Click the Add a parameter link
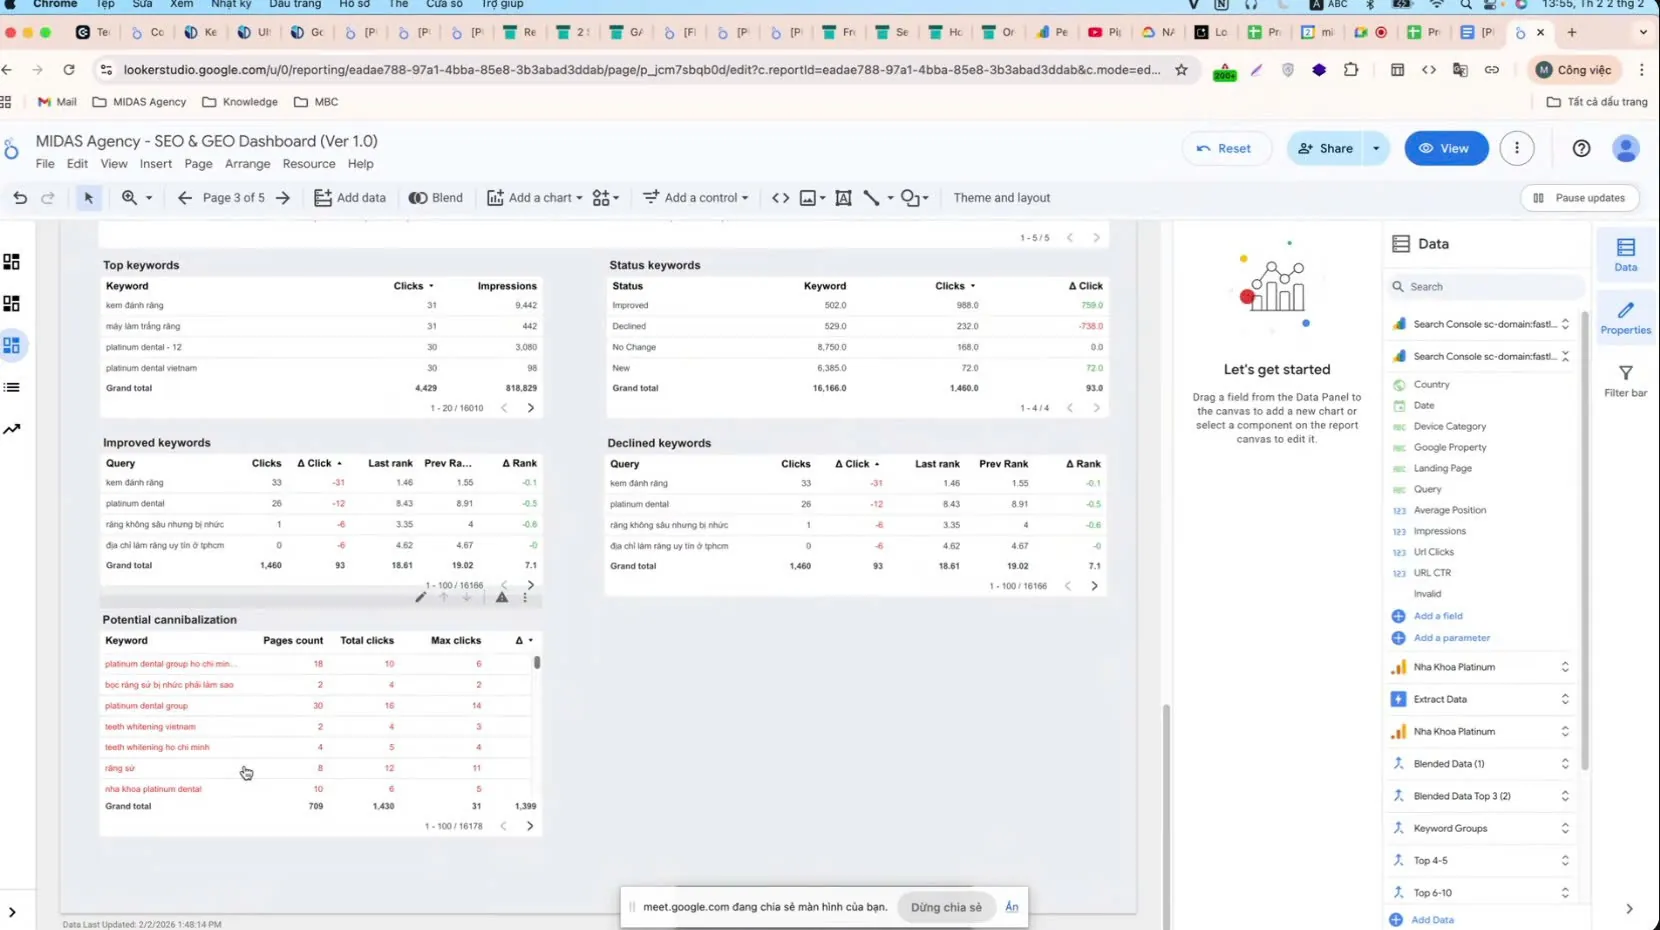 click(1451, 638)
